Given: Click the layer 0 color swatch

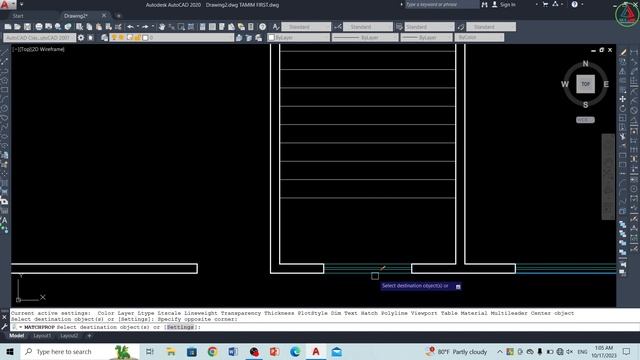Looking at the screenshot, I should pyautogui.click(x=145, y=38).
